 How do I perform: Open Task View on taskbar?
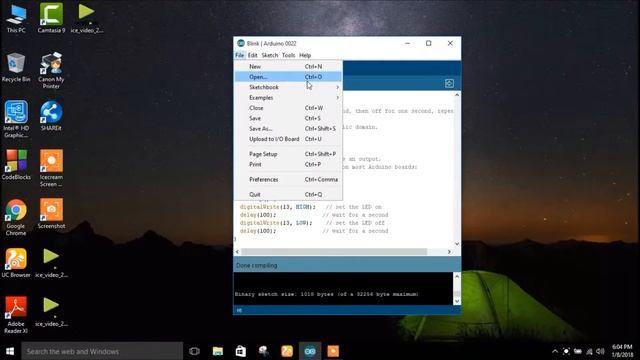[195, 351]
